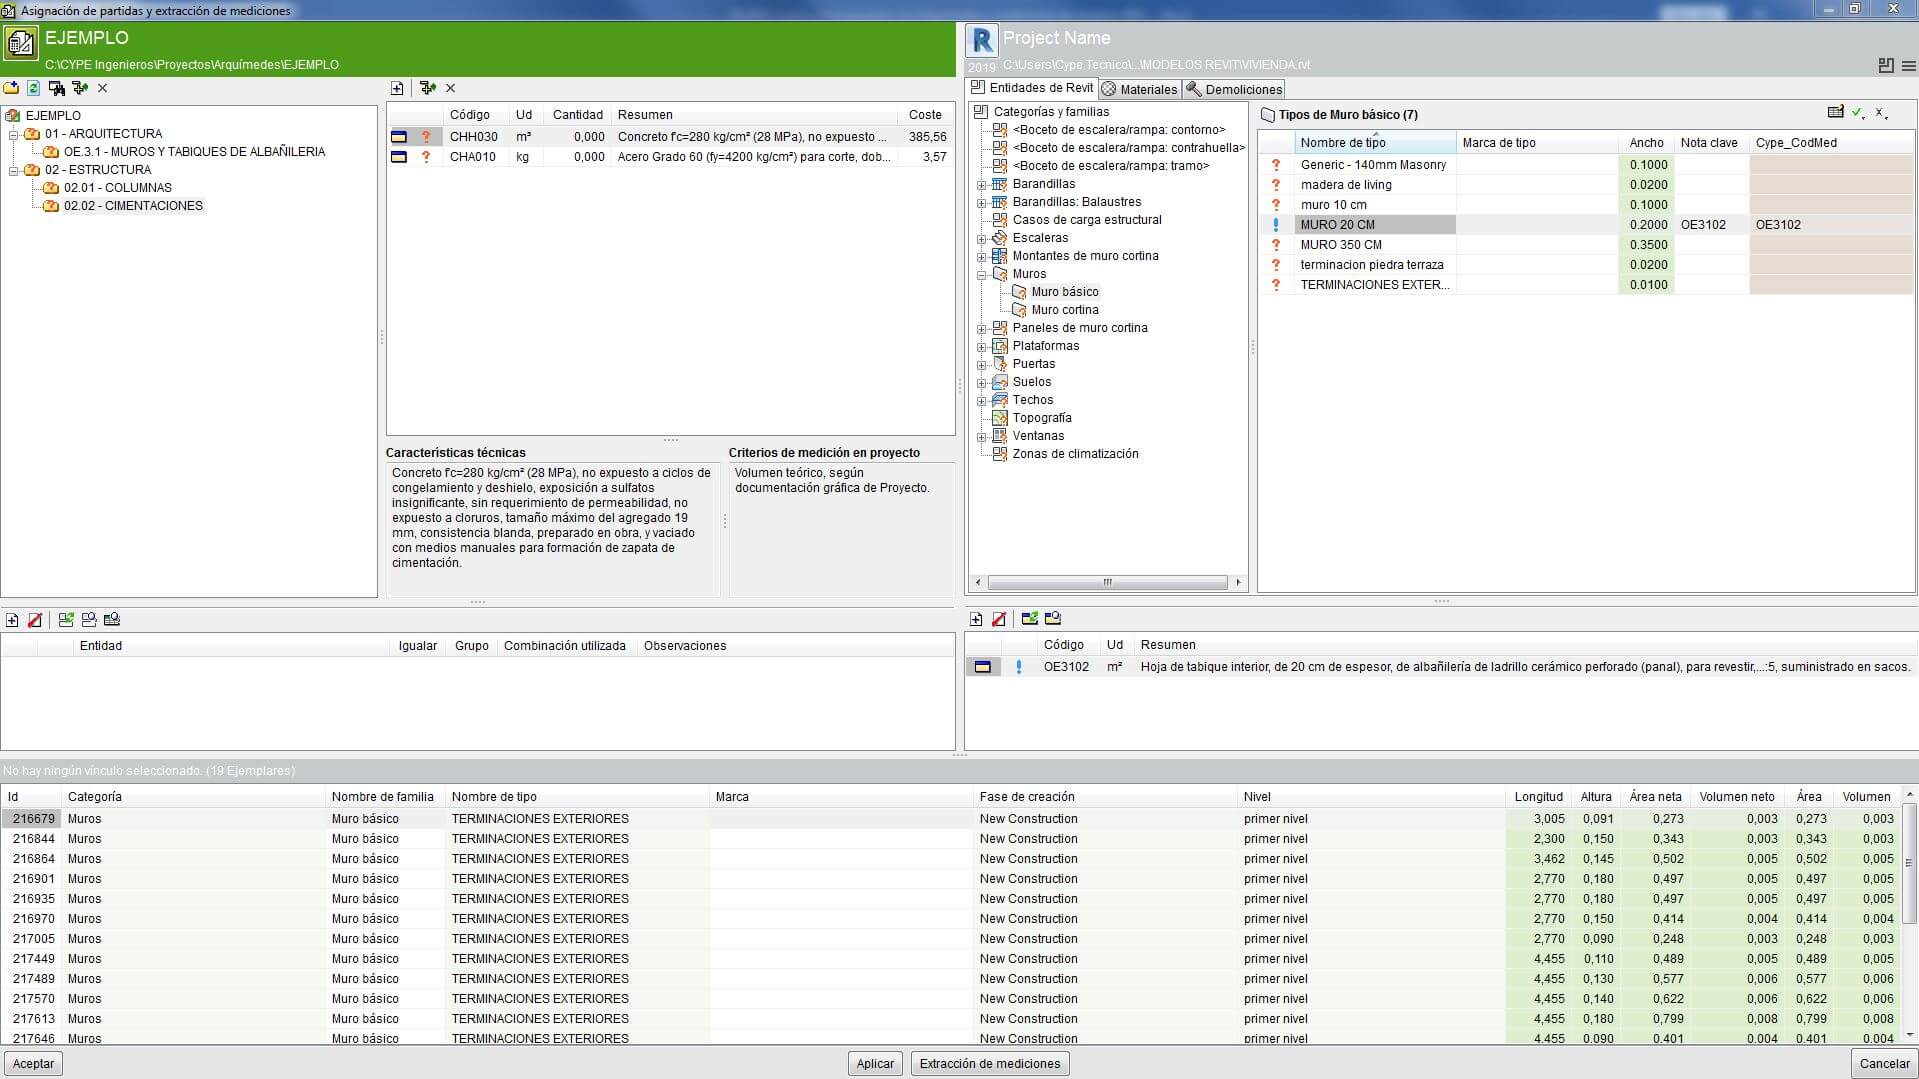Click the green refresh document icon

click(33, 88)
